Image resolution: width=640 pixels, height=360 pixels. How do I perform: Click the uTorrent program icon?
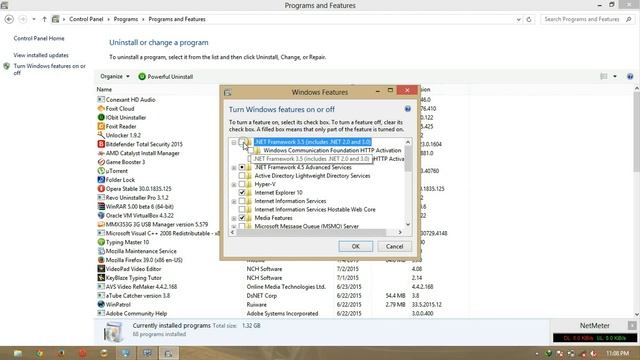pyautogui.click(x=101, y=171)
